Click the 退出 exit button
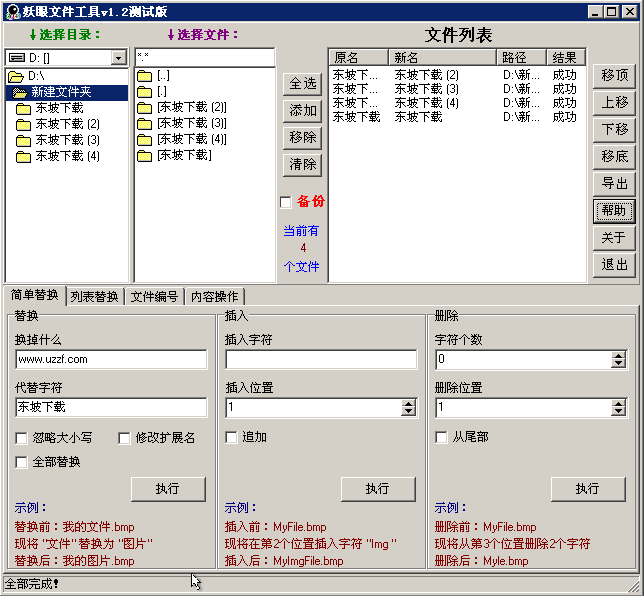 (614, 265)
